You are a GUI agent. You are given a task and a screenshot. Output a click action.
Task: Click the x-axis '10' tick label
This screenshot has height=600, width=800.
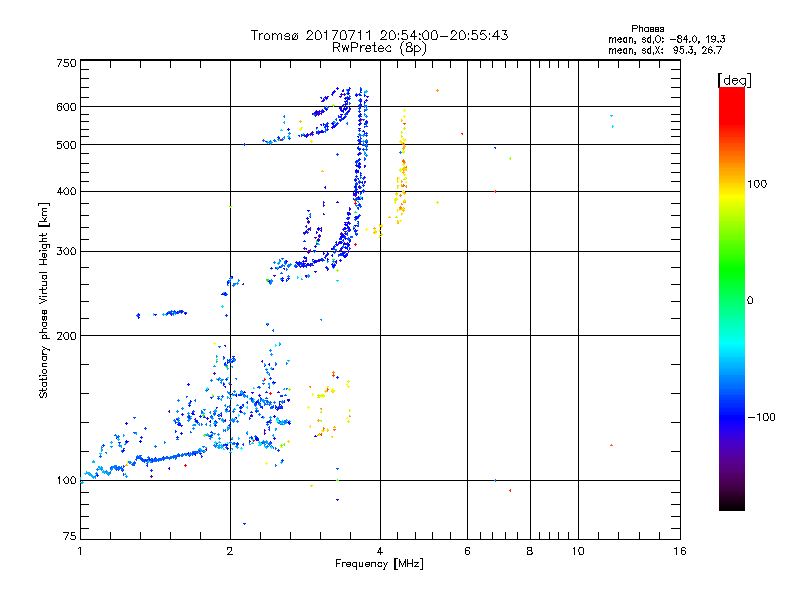coord(578,551)
